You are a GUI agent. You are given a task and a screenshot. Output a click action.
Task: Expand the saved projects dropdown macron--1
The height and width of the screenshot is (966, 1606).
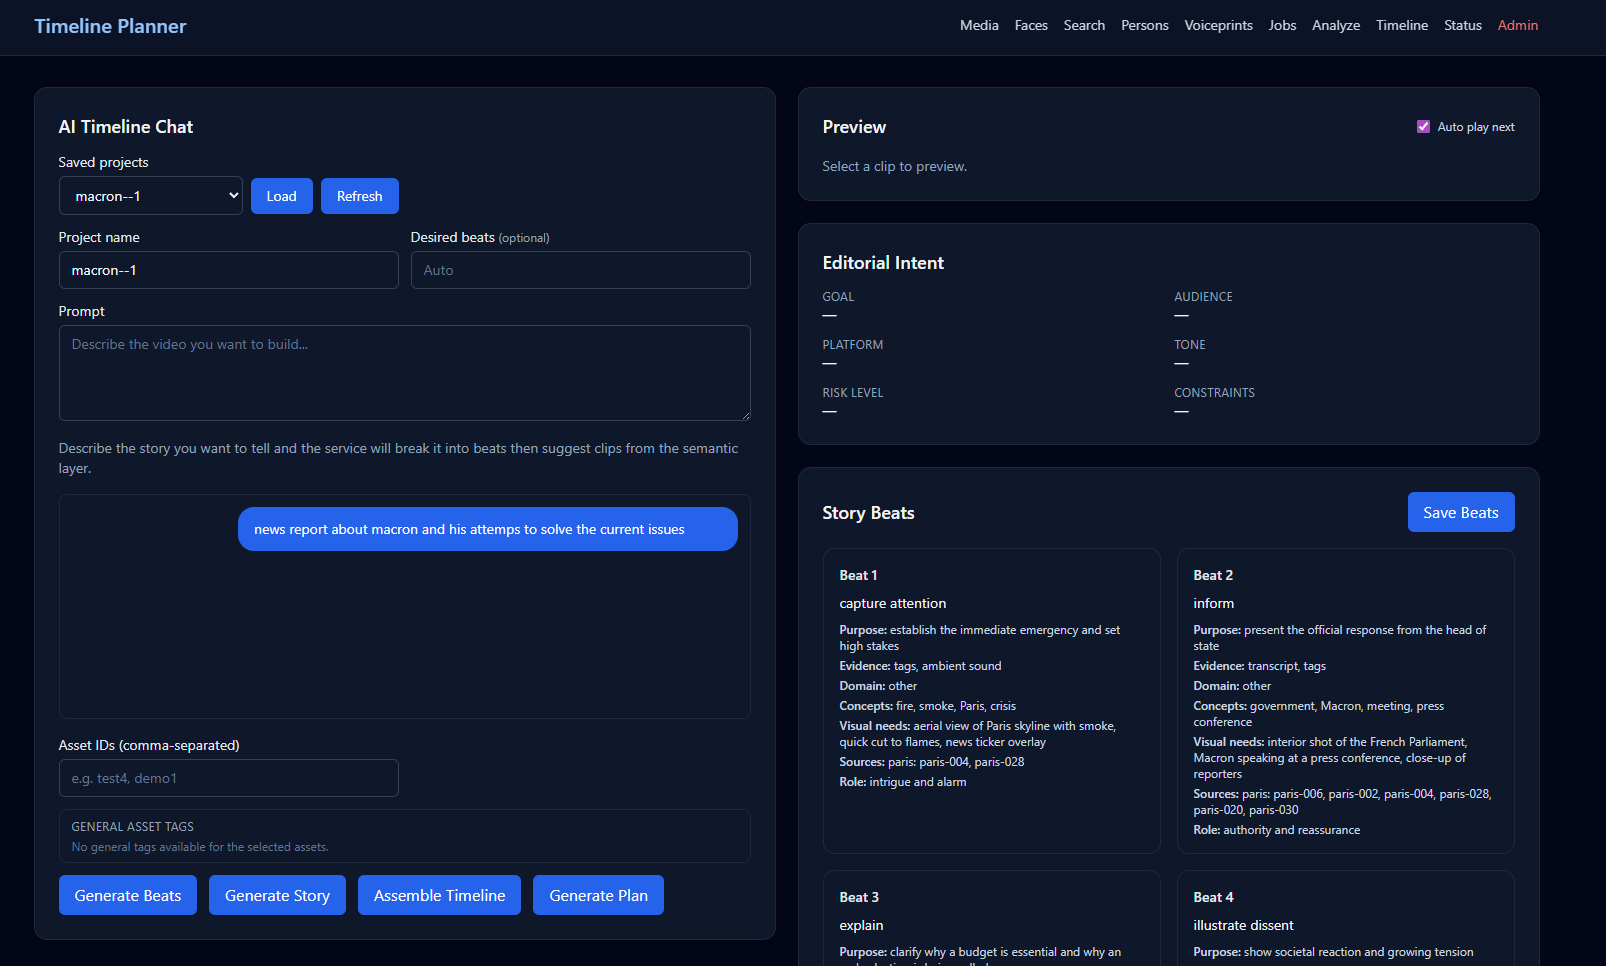pos(151,196)
